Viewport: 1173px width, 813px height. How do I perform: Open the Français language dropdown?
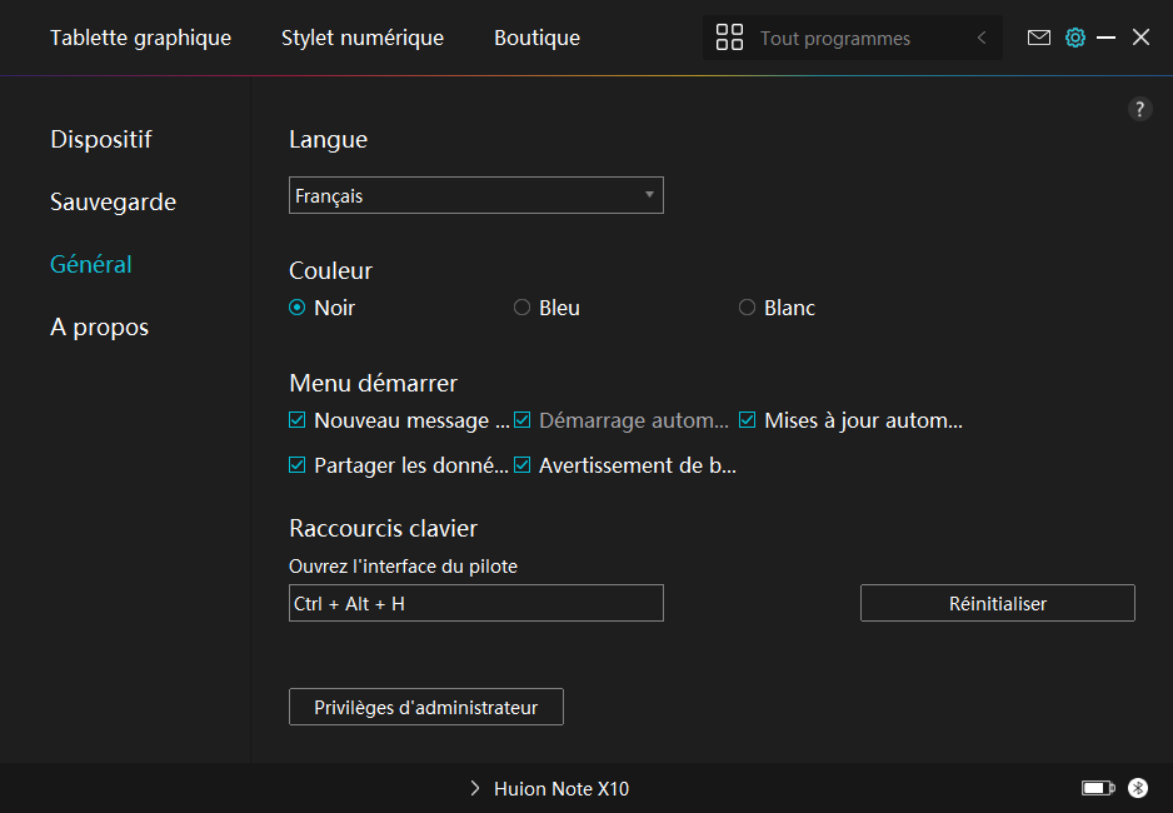pyautogui.click(x=476, y=196)
